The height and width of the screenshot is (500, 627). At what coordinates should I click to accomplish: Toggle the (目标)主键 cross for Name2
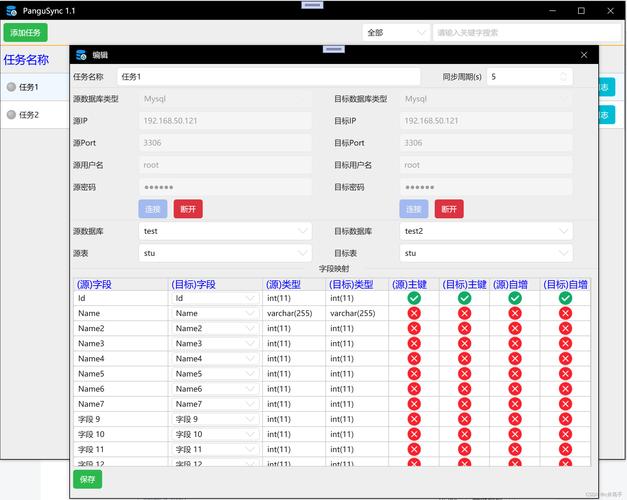(464, 328)
